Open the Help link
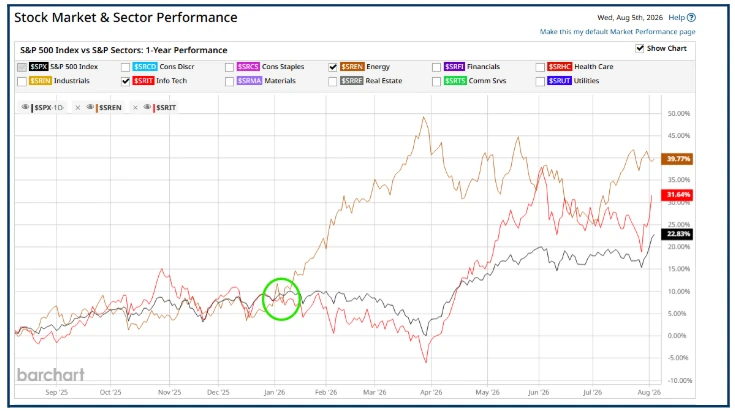Image resolution: width=735 pixels, height=411 pixels. tap(676, 17)
